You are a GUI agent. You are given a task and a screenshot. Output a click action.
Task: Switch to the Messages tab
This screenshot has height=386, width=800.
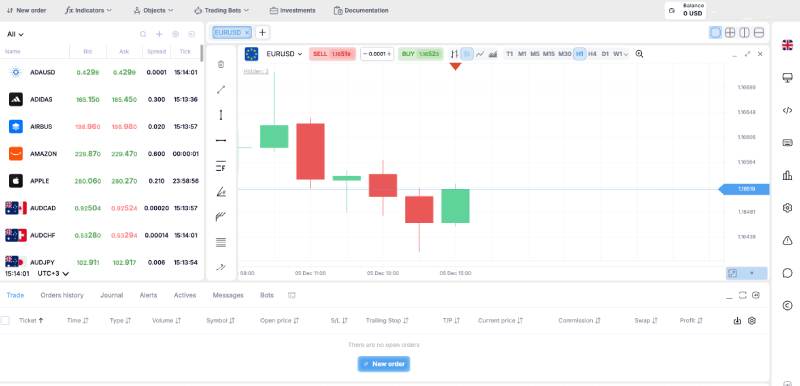click(228, 295)
